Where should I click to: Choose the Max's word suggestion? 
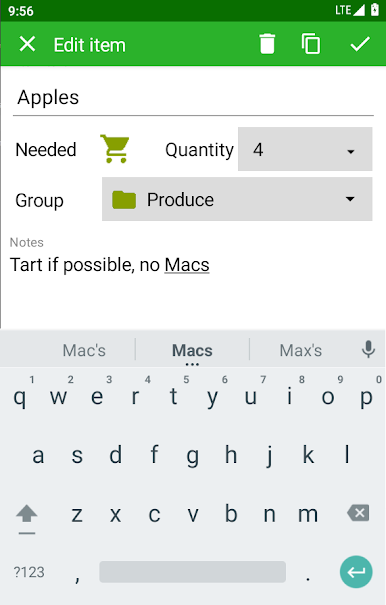tap(301, 350)
